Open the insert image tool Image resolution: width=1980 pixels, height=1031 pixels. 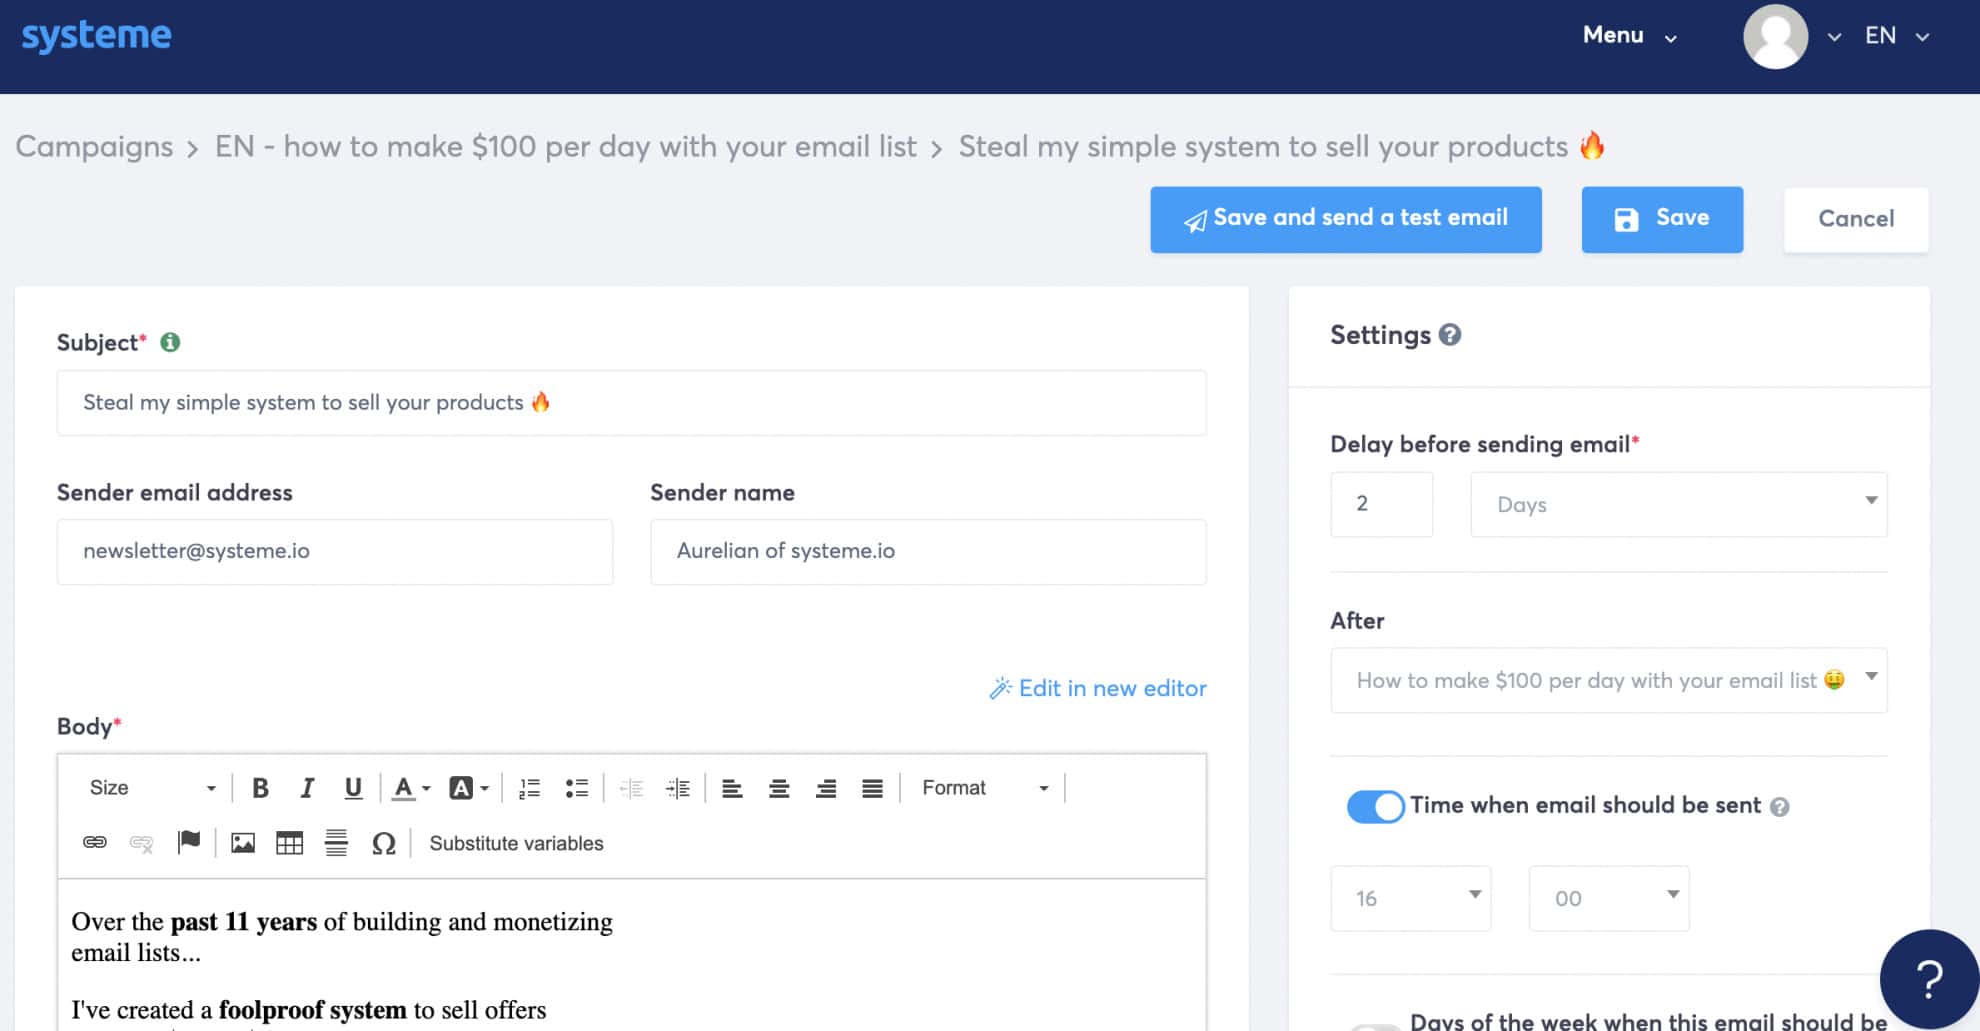[x=242, y=843]
